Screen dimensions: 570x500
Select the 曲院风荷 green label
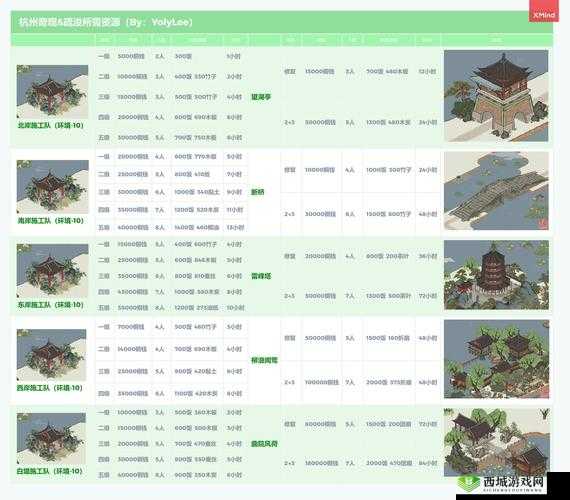pyautogui.click(x=264, y=444)
